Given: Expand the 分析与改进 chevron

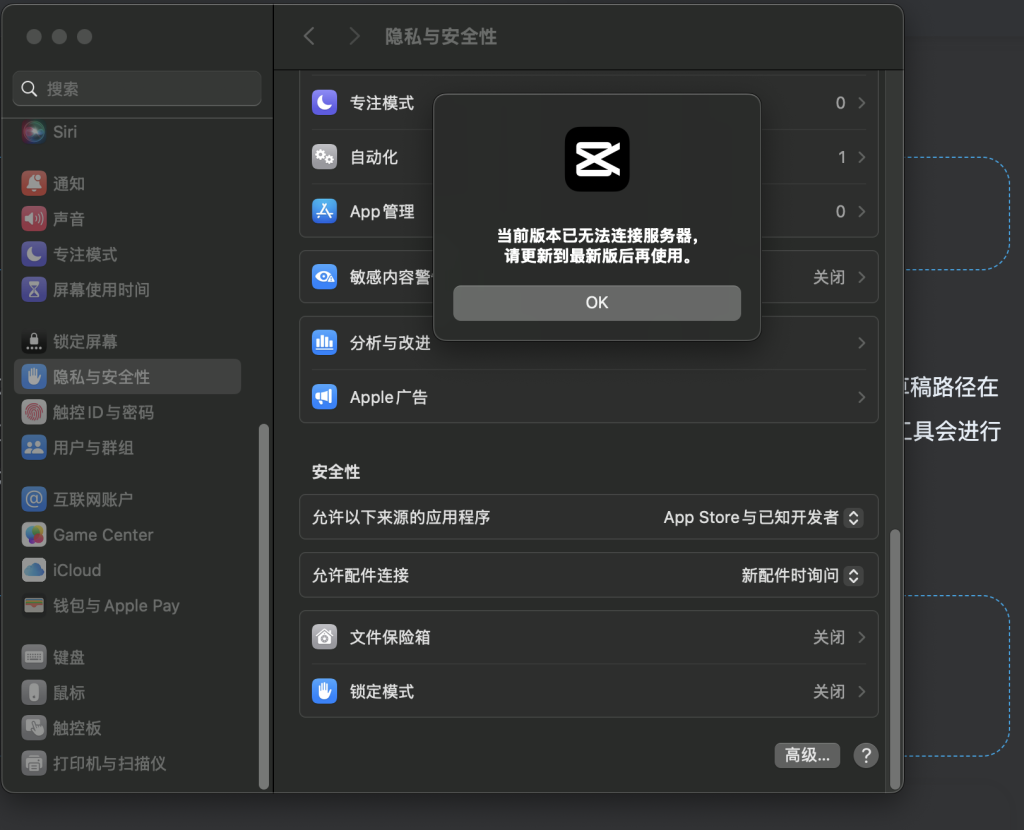Looking at the screenshot, I should (x=861, y=342).
